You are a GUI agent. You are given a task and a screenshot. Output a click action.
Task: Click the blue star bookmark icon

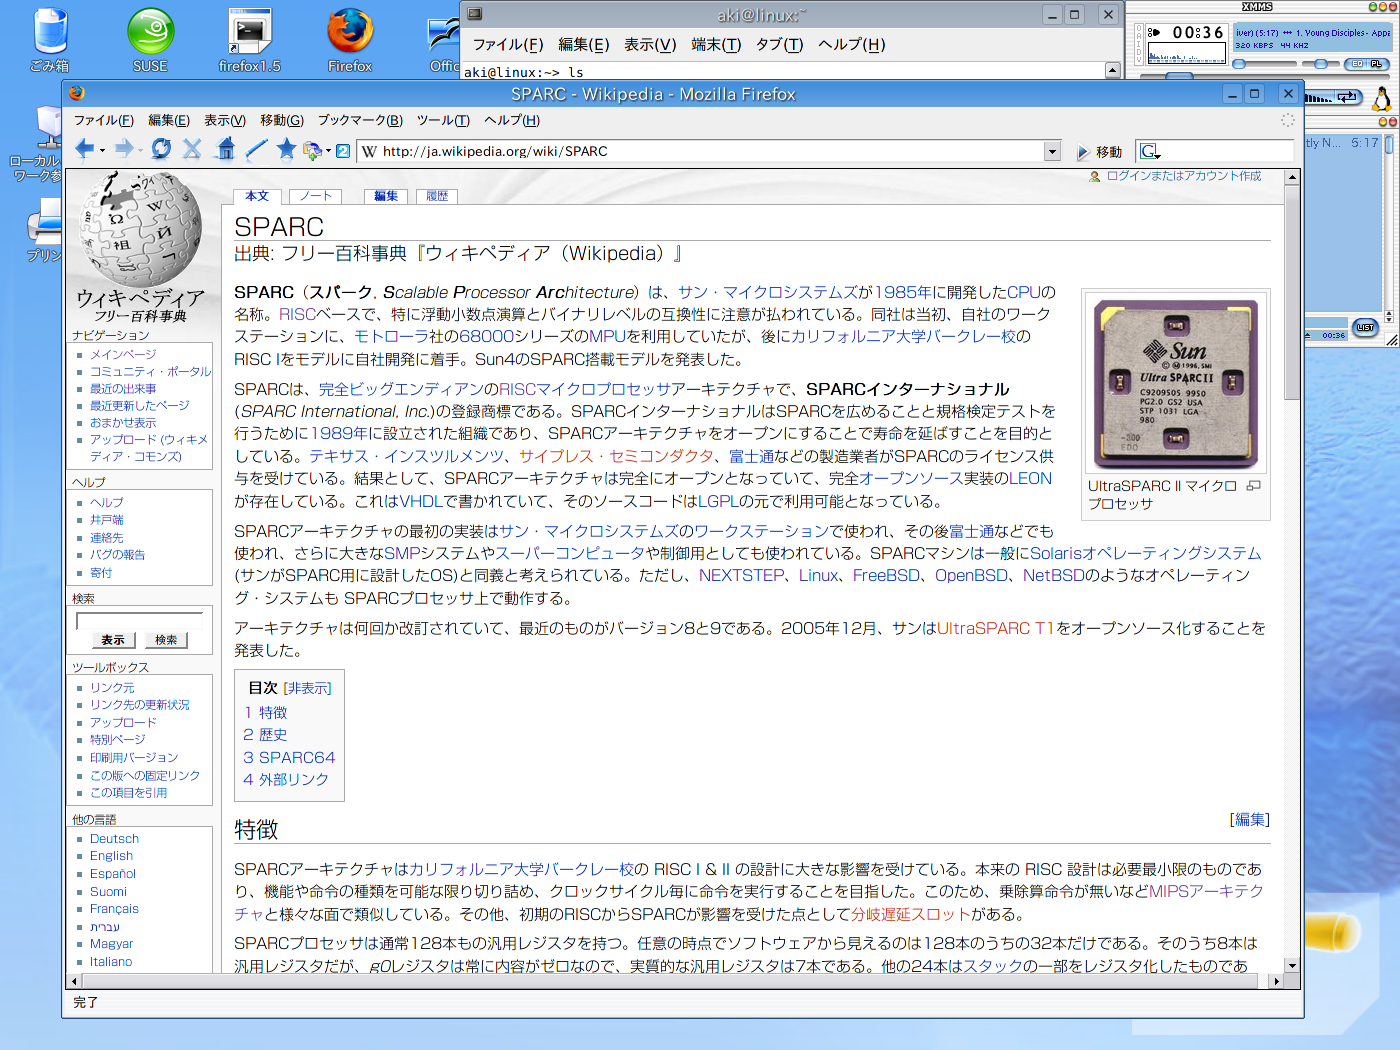click(x=286, y=149)
